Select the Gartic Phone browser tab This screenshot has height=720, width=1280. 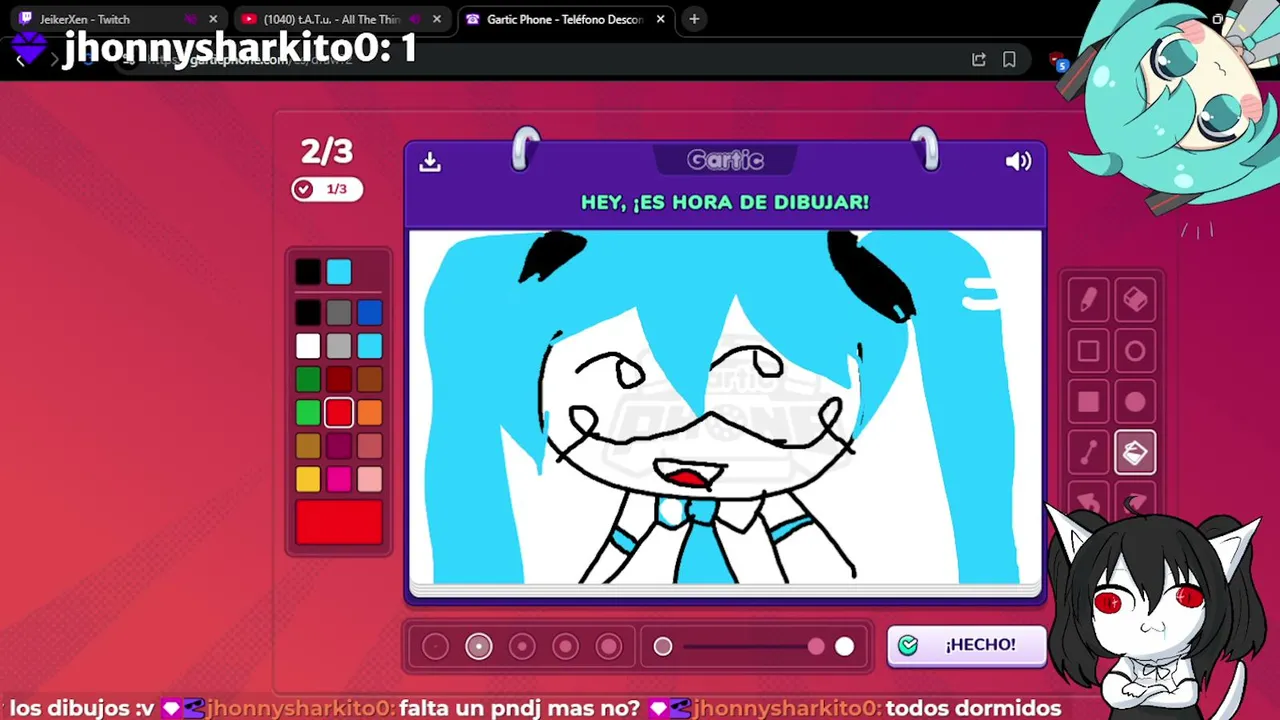coord(566,19)
